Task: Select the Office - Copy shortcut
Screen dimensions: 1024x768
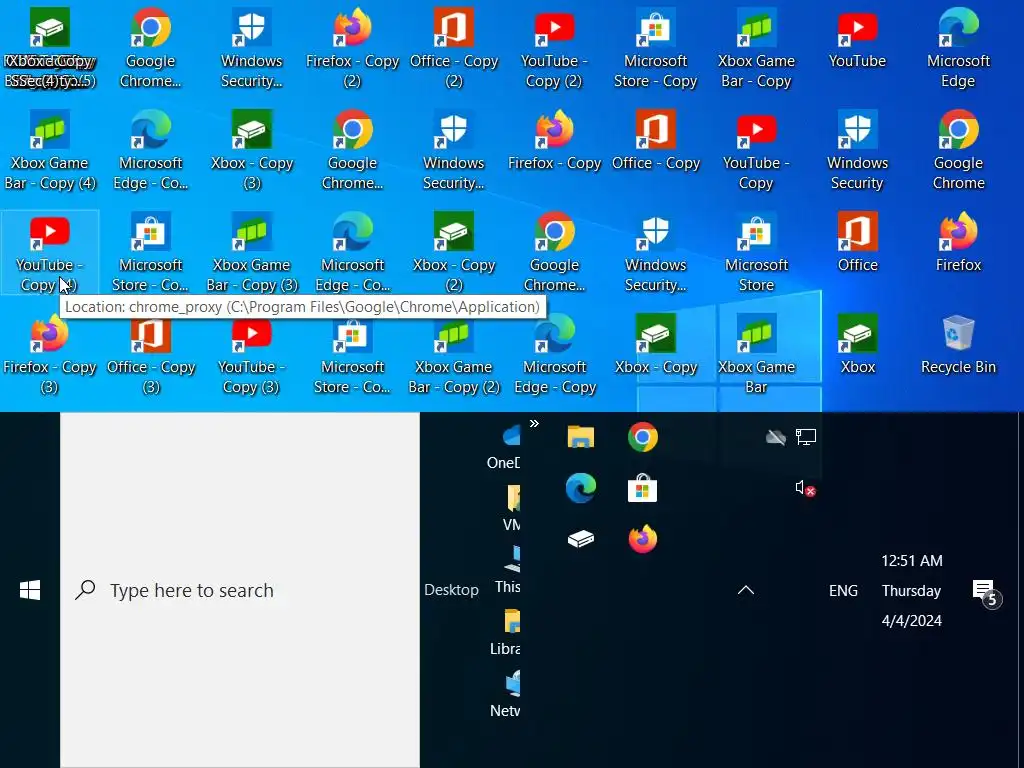Action: click(656, 141)
